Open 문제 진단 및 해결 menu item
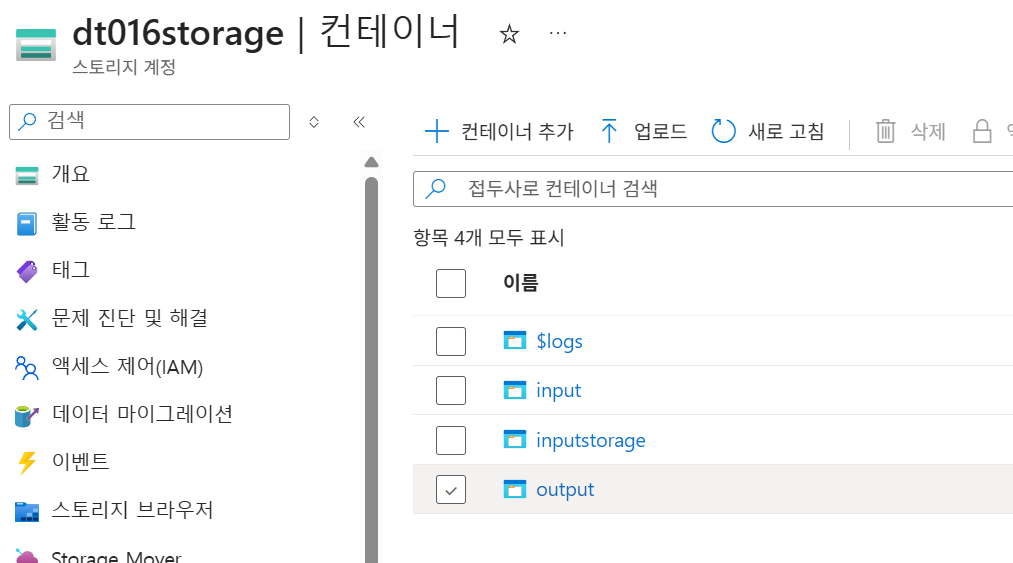 [130, 318]
